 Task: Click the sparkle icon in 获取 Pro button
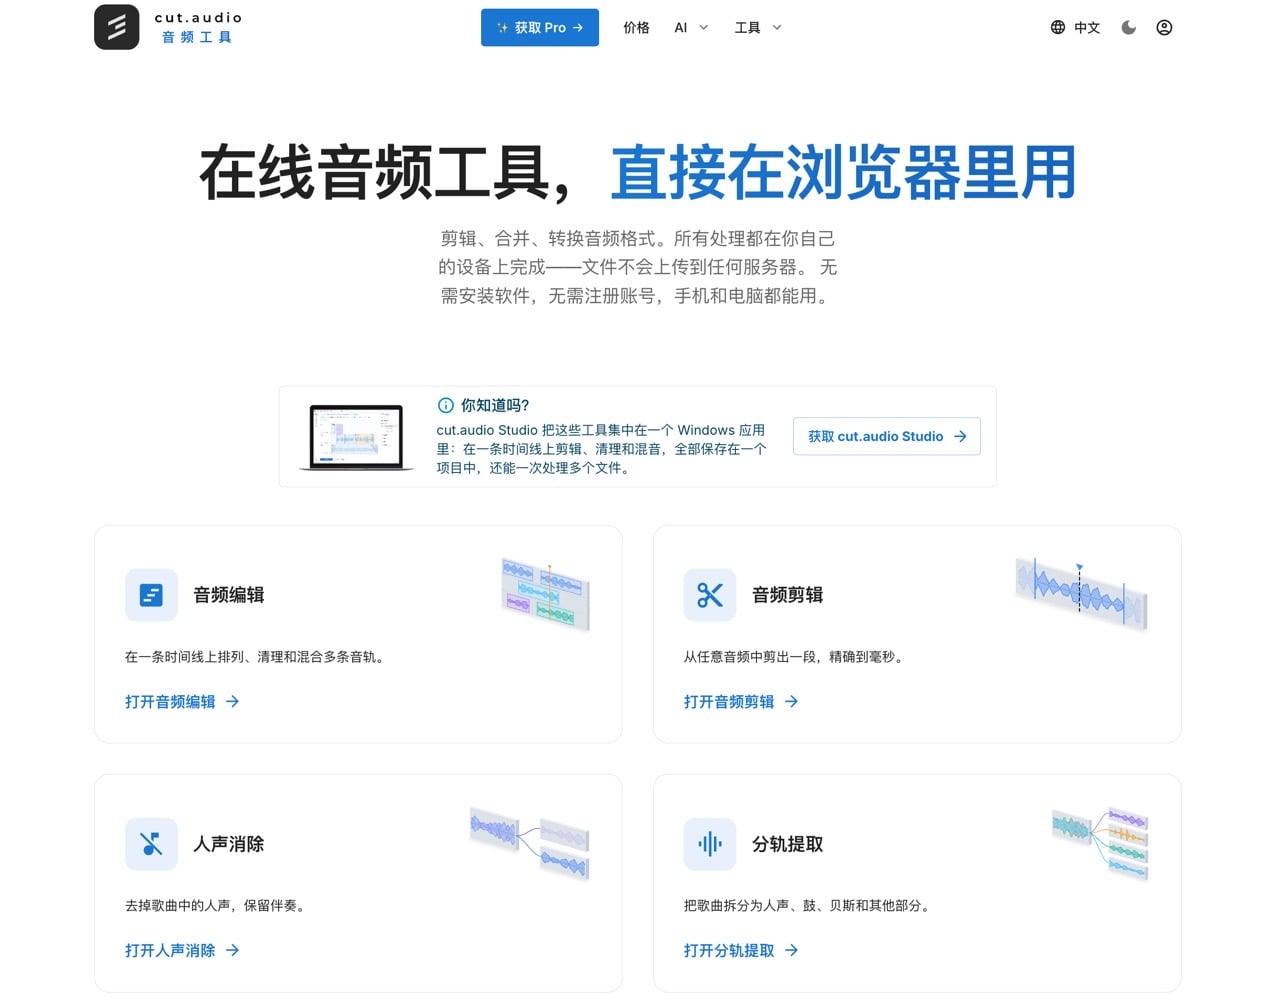tap(503, 28)
